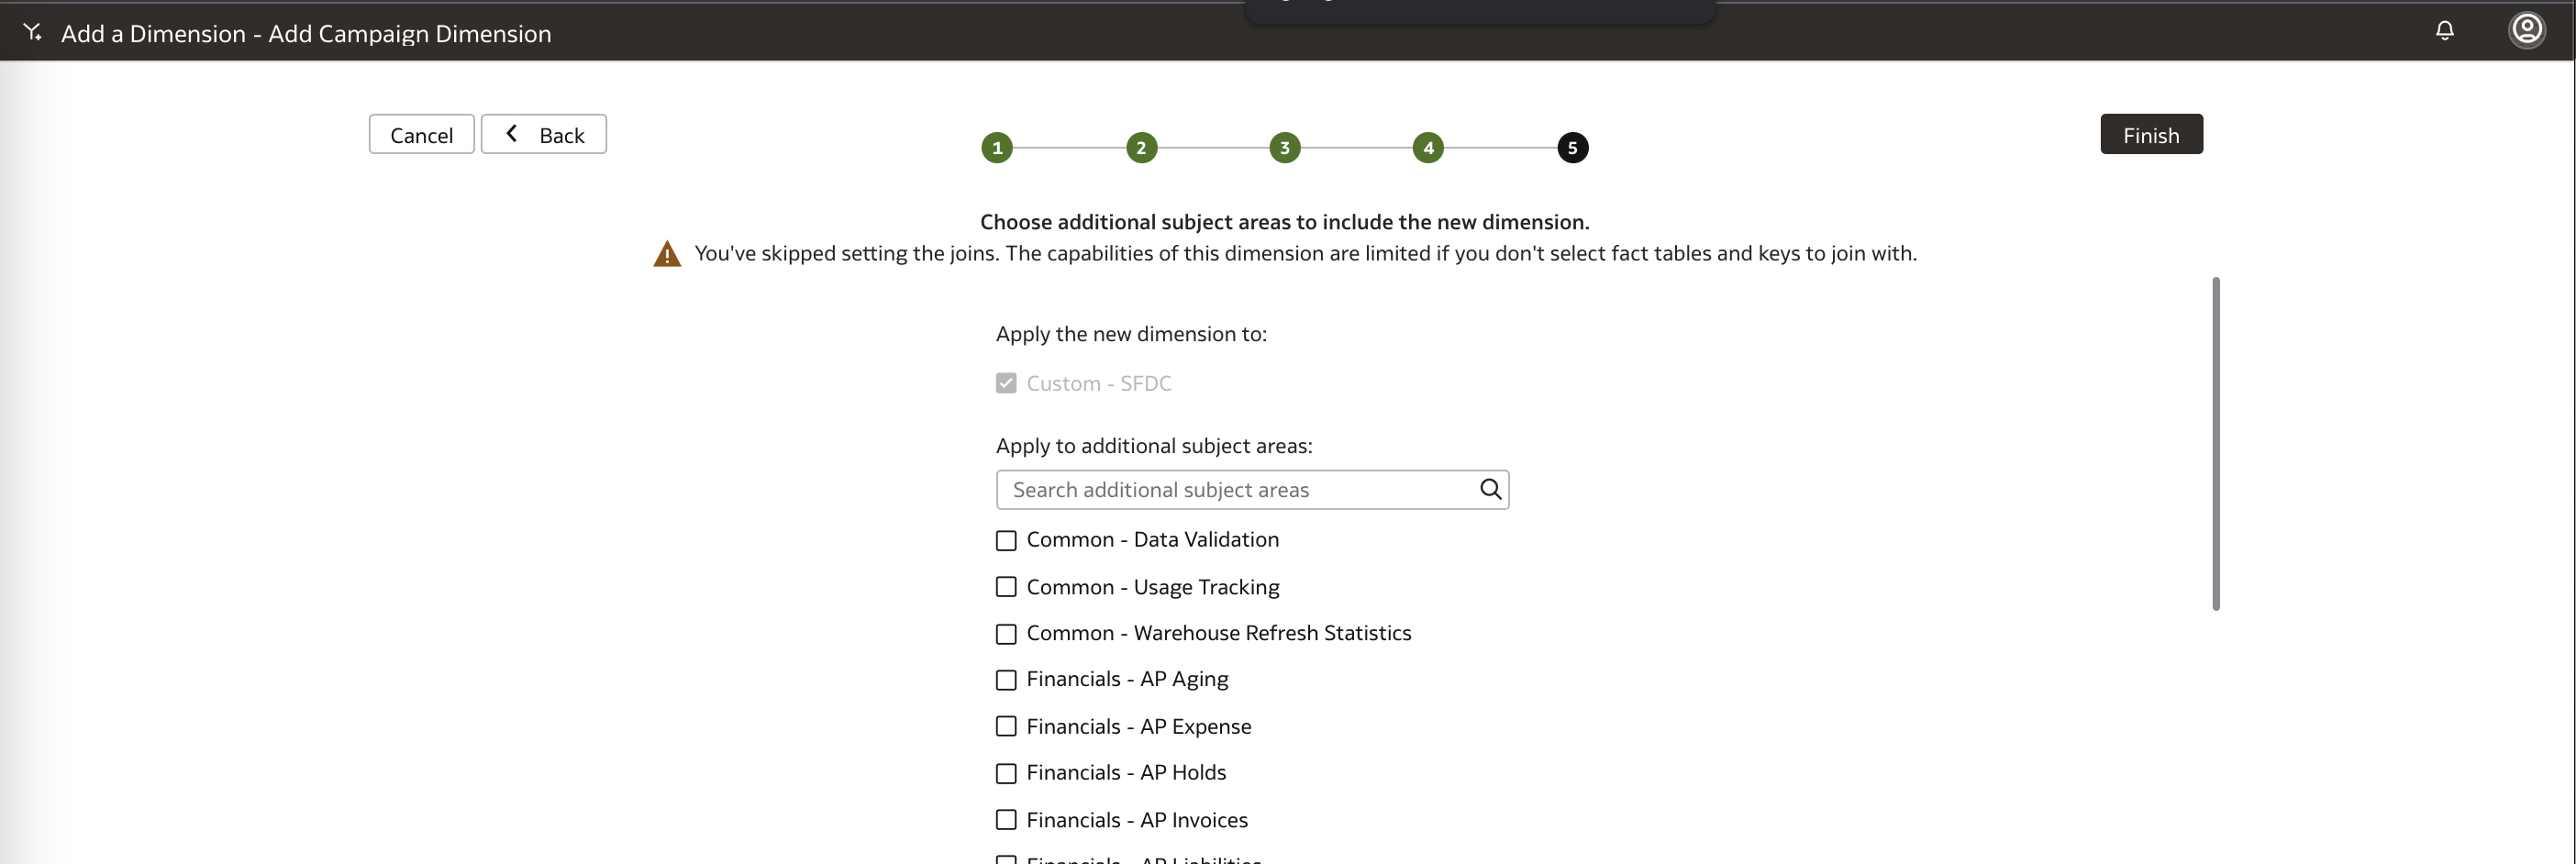Click the search magnifier icon

[x=1490, y=489]
